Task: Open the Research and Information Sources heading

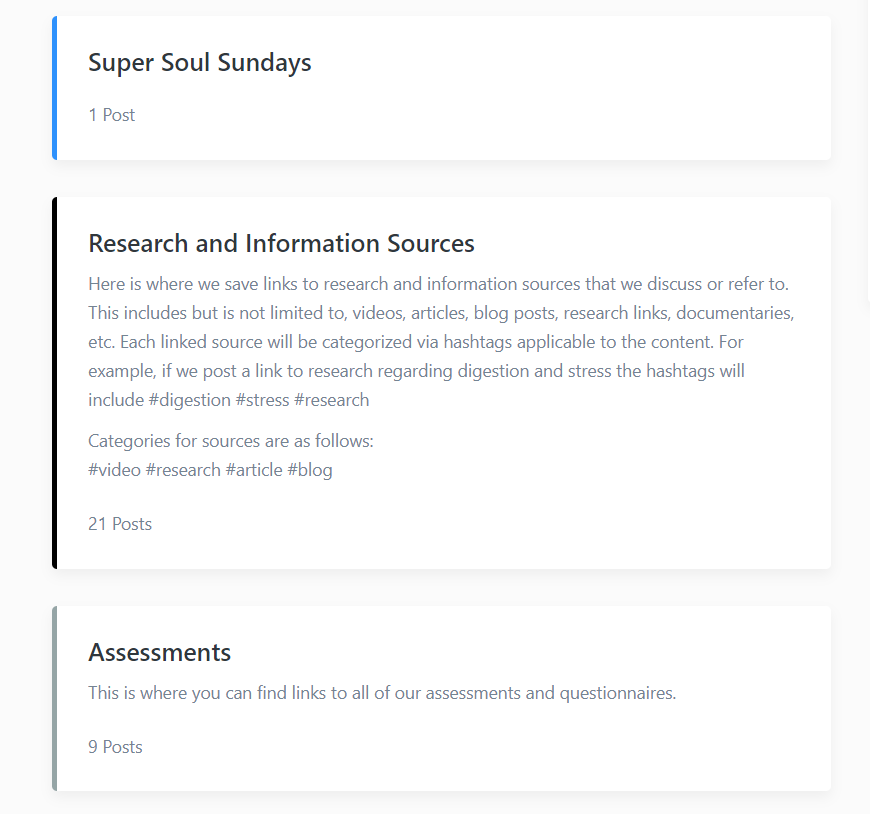Action: pos(281,243)
